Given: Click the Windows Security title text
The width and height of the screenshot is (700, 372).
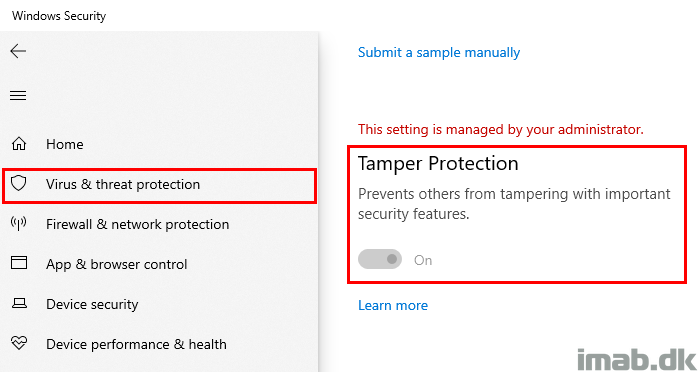Looking at the screenshot, I should (59, 16).
